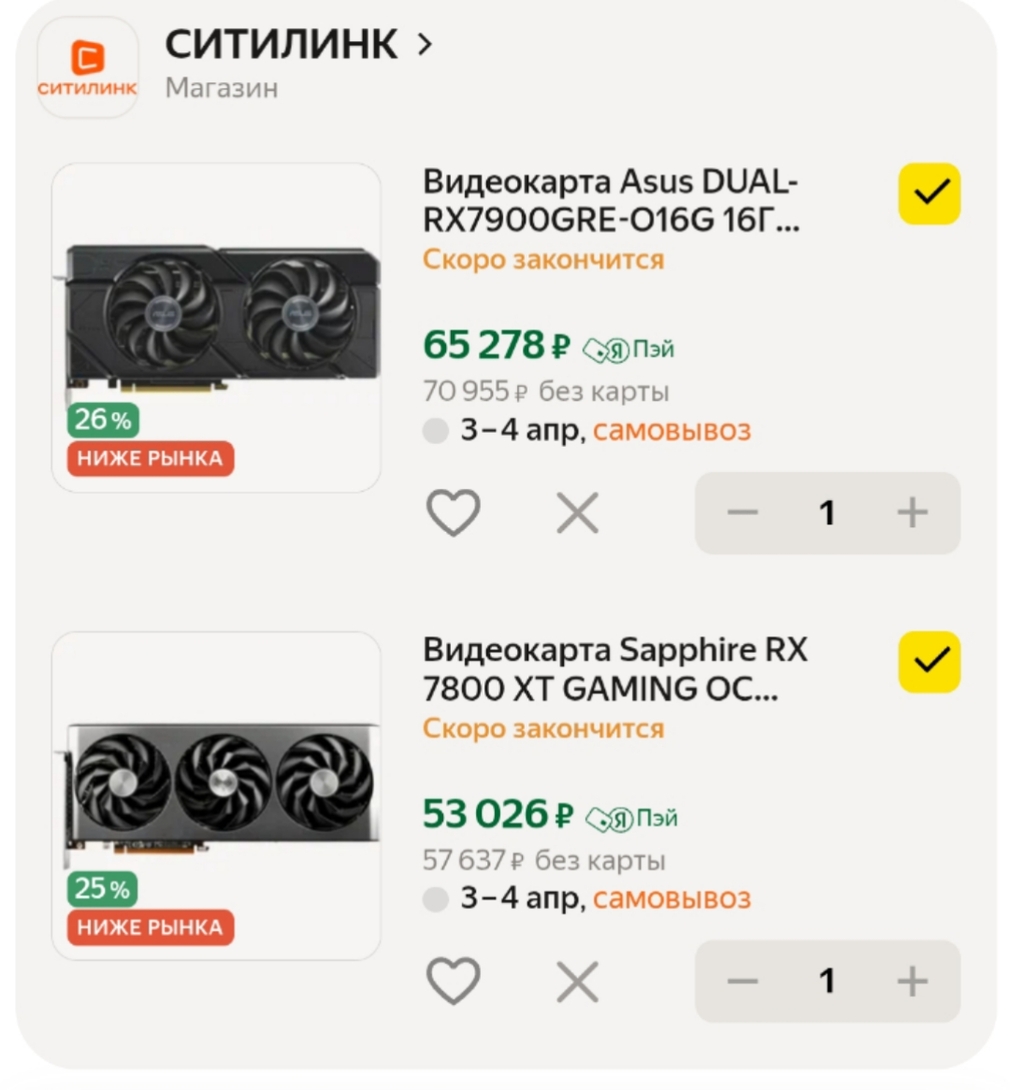1010x1090 pixels.
Task: Open Asus DUAL-RX7900GRE product title
Action: (x=611, y=201)
